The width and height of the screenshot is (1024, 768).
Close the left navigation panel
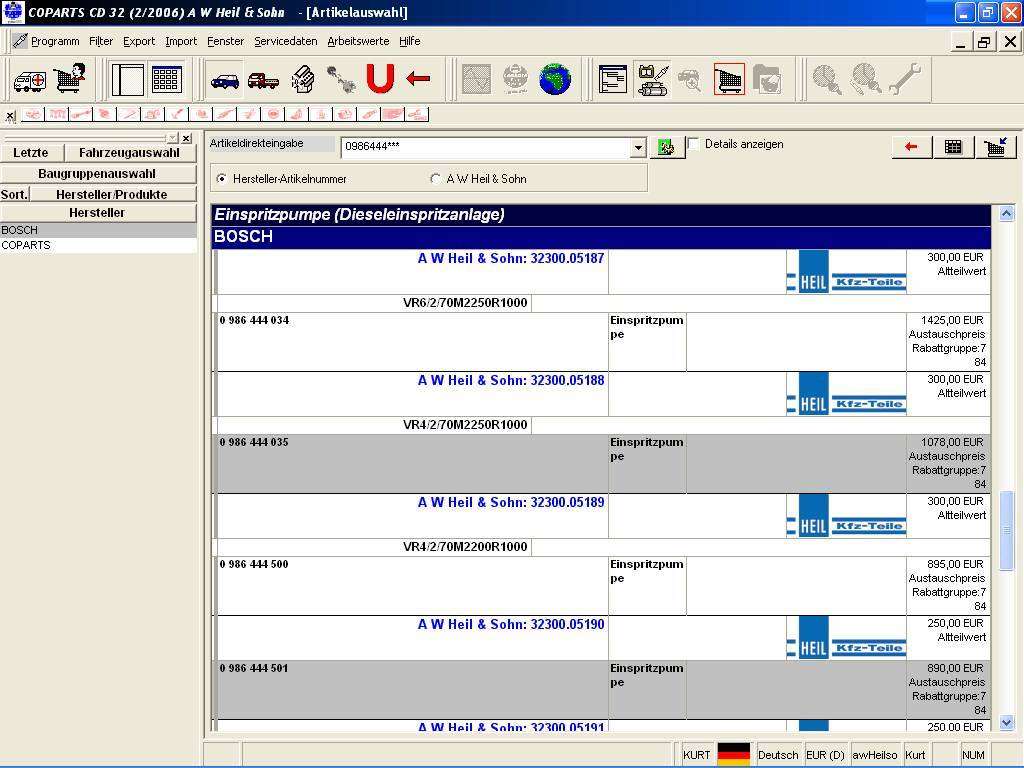(187, 138)
